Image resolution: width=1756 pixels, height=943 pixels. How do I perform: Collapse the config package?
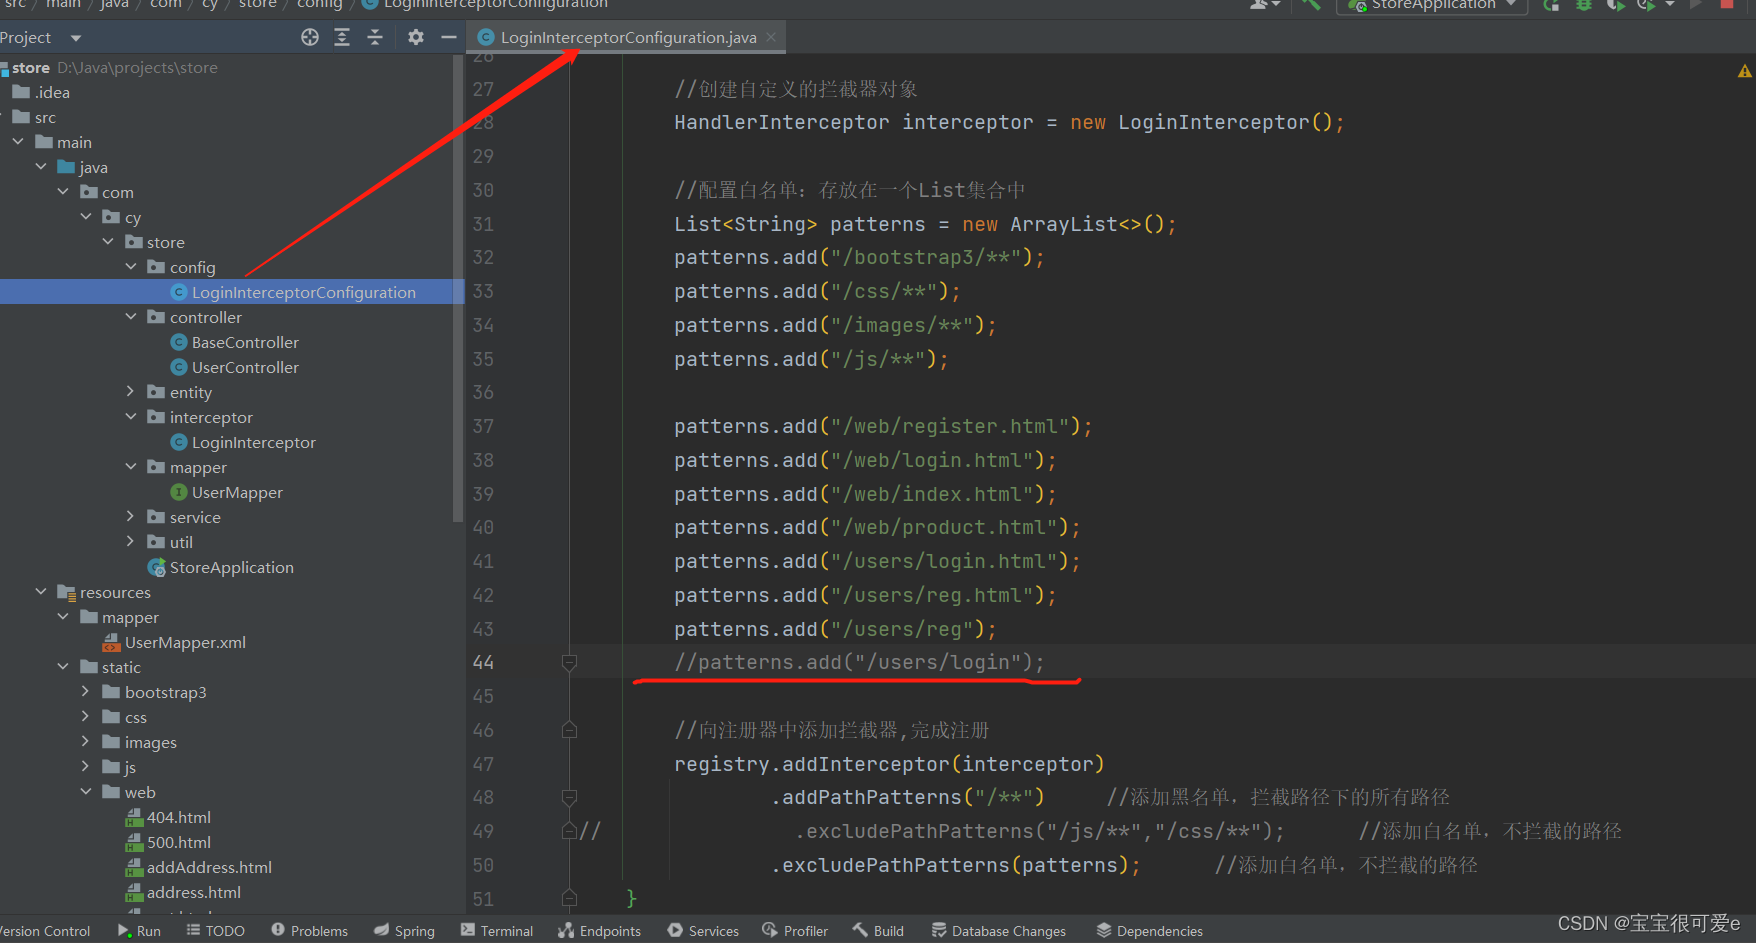pyautogui.click(x=131, y=267)
